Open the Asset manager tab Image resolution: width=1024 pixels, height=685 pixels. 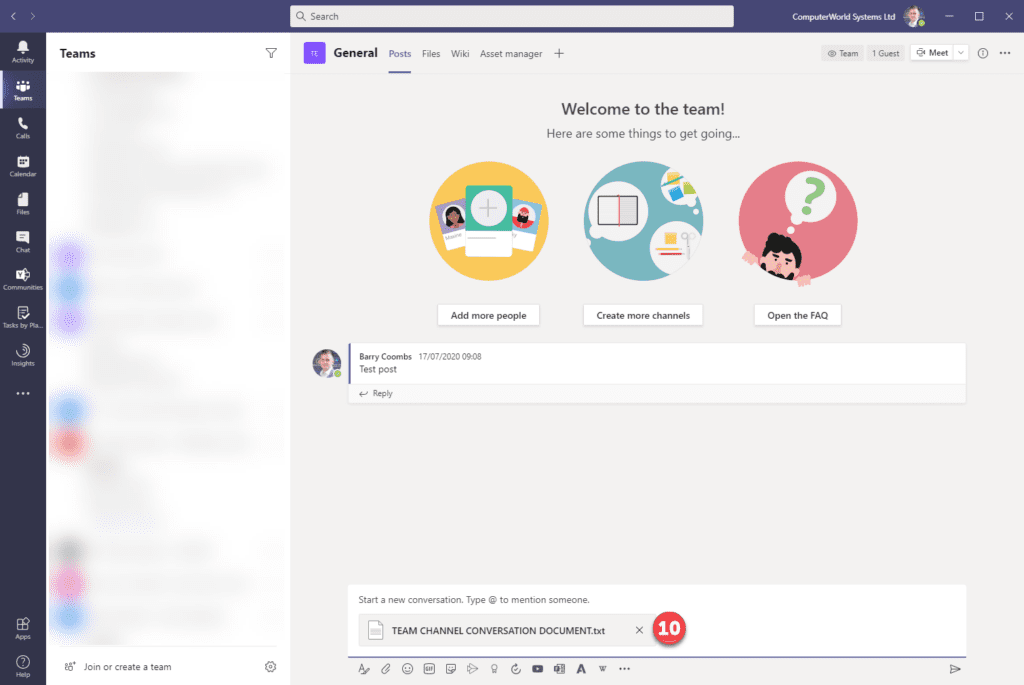511,54
